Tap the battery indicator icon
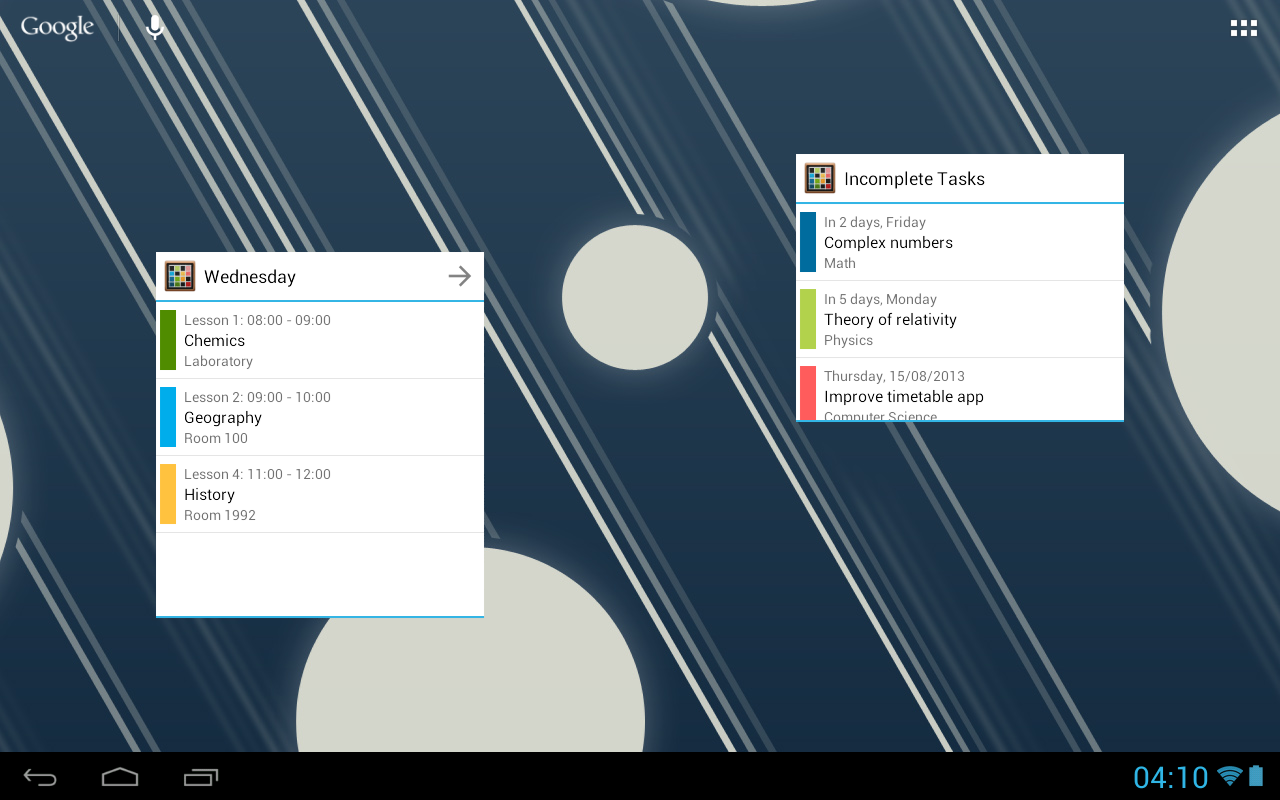This screenshot has width=1280, height=800. [x=1258, y=777]
